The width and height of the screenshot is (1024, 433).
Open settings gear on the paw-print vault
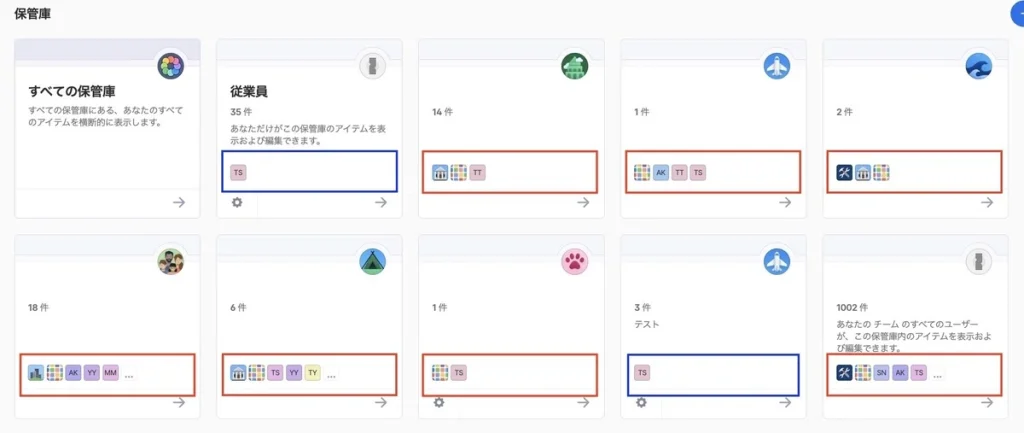coord(439,402)
